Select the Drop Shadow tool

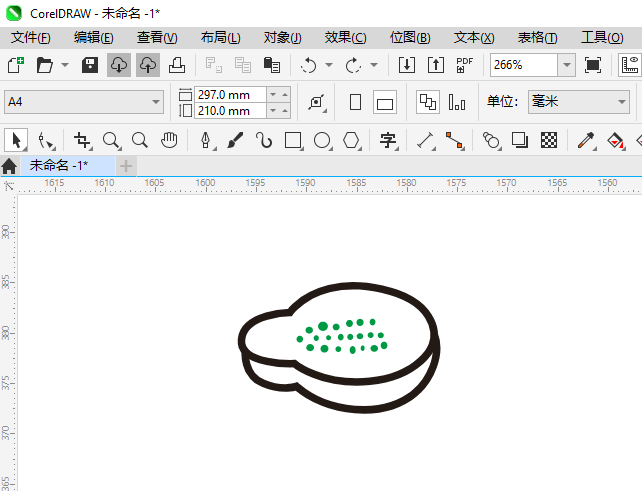tap(520, 140)
